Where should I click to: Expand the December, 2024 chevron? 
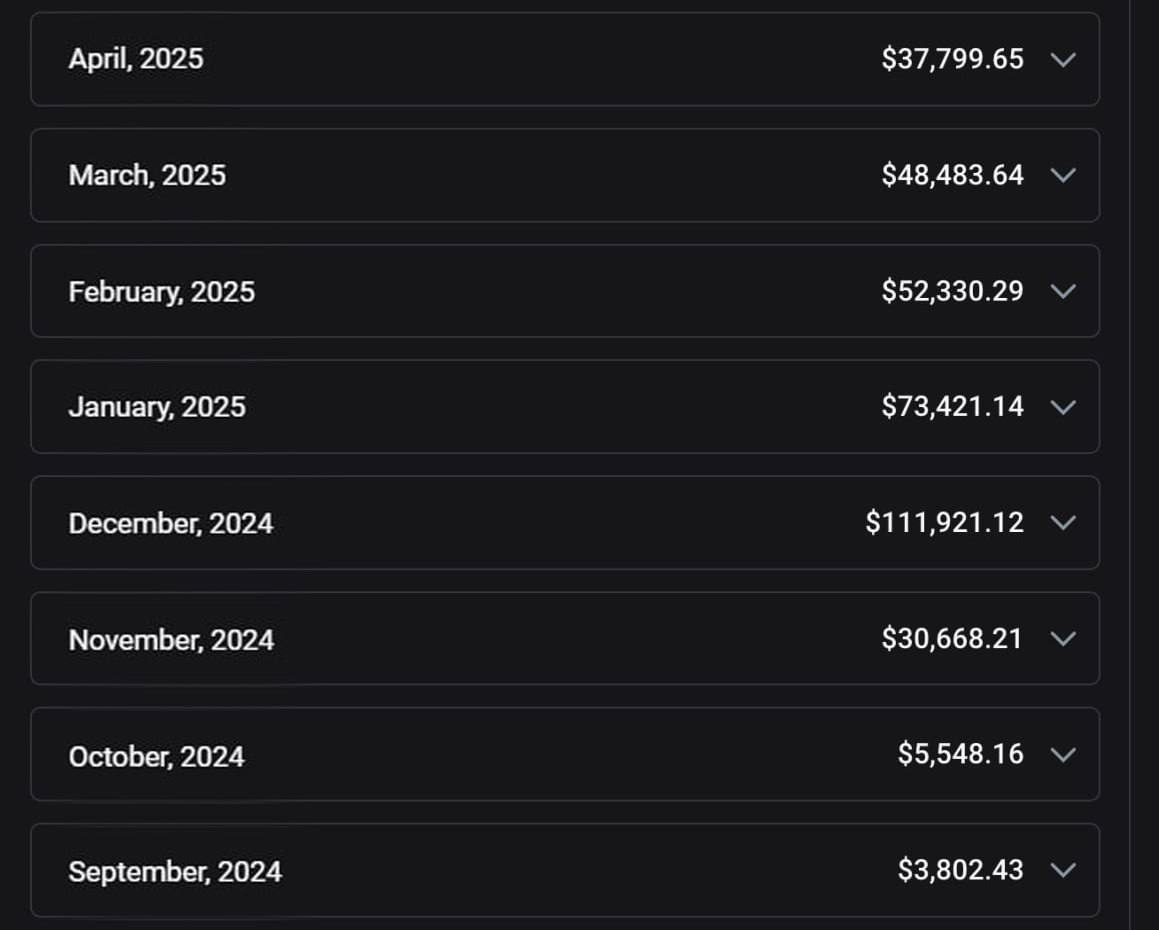click(1063, 523)
